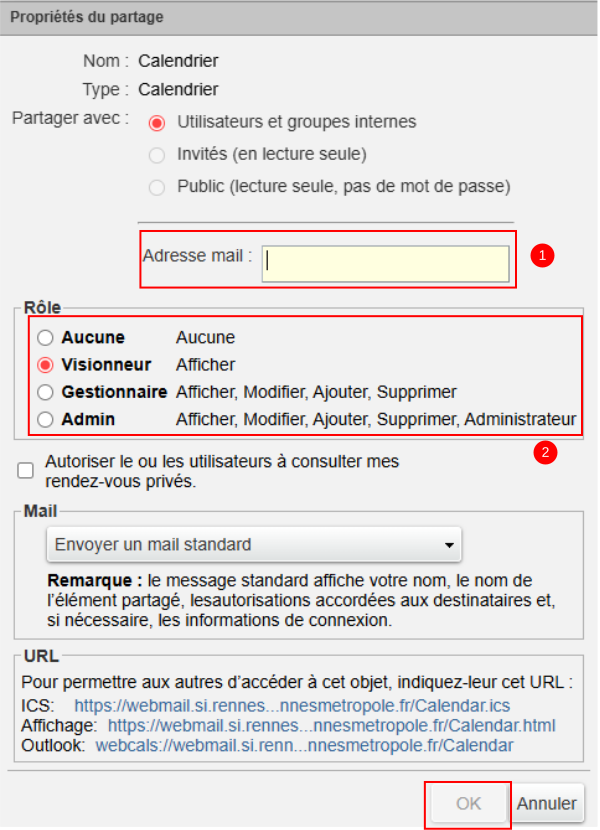Open the Envoyer un mail standard dropdown
600x830 pixels.
point(254,545)
